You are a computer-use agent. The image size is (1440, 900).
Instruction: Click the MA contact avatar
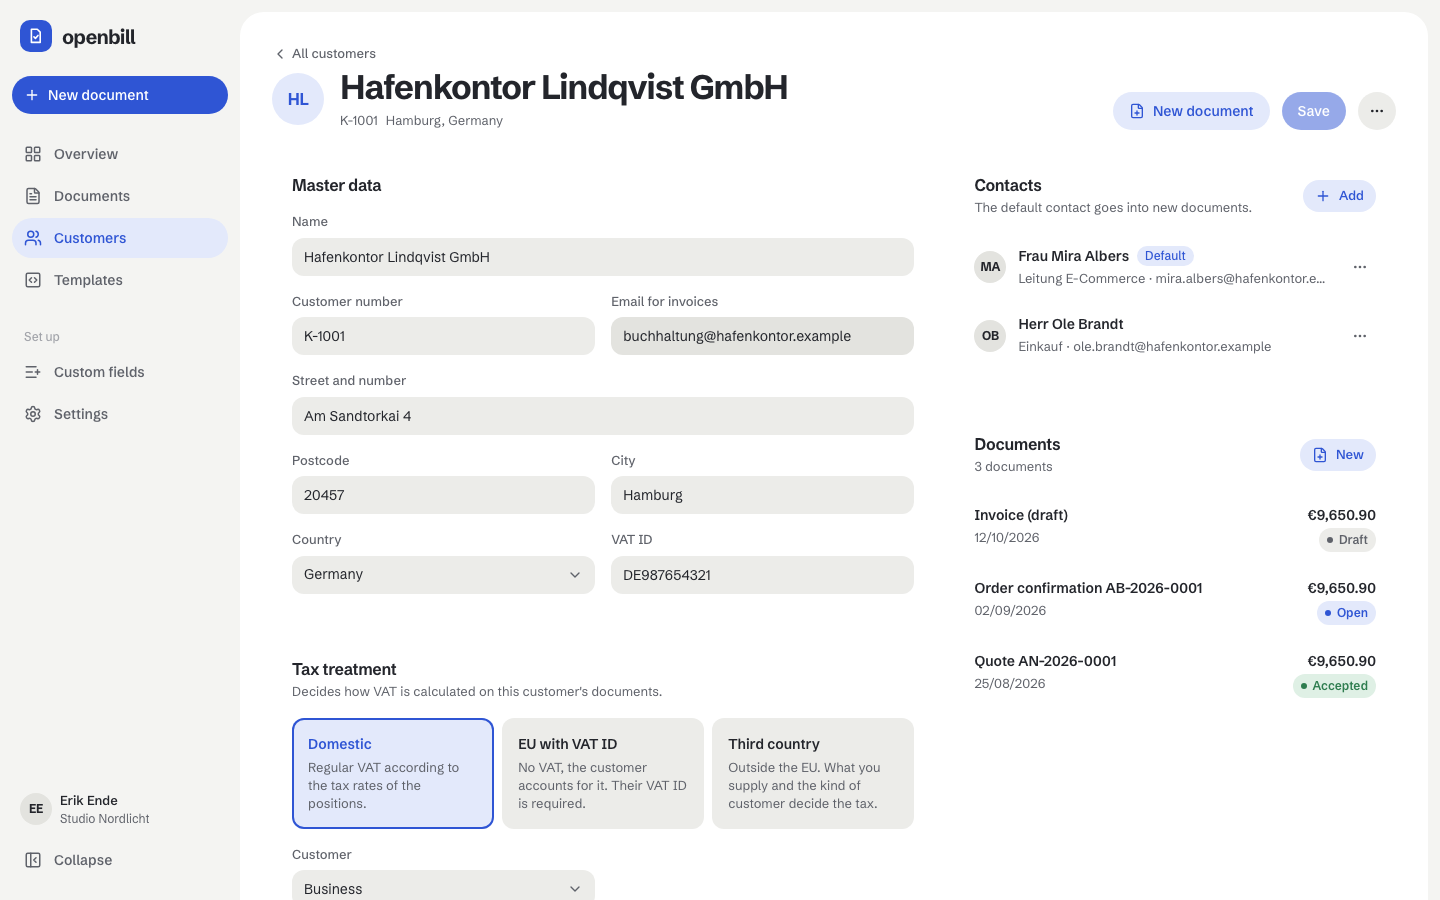click(x=990, y=267)
